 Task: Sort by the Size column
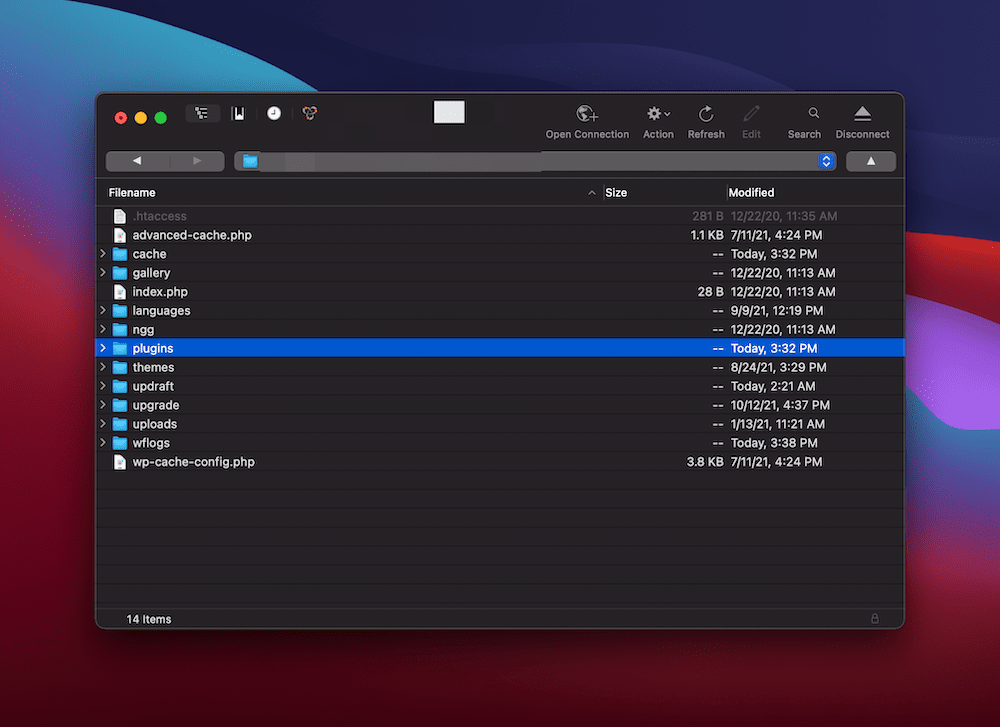pyautogui.click(x=616, y=193)
